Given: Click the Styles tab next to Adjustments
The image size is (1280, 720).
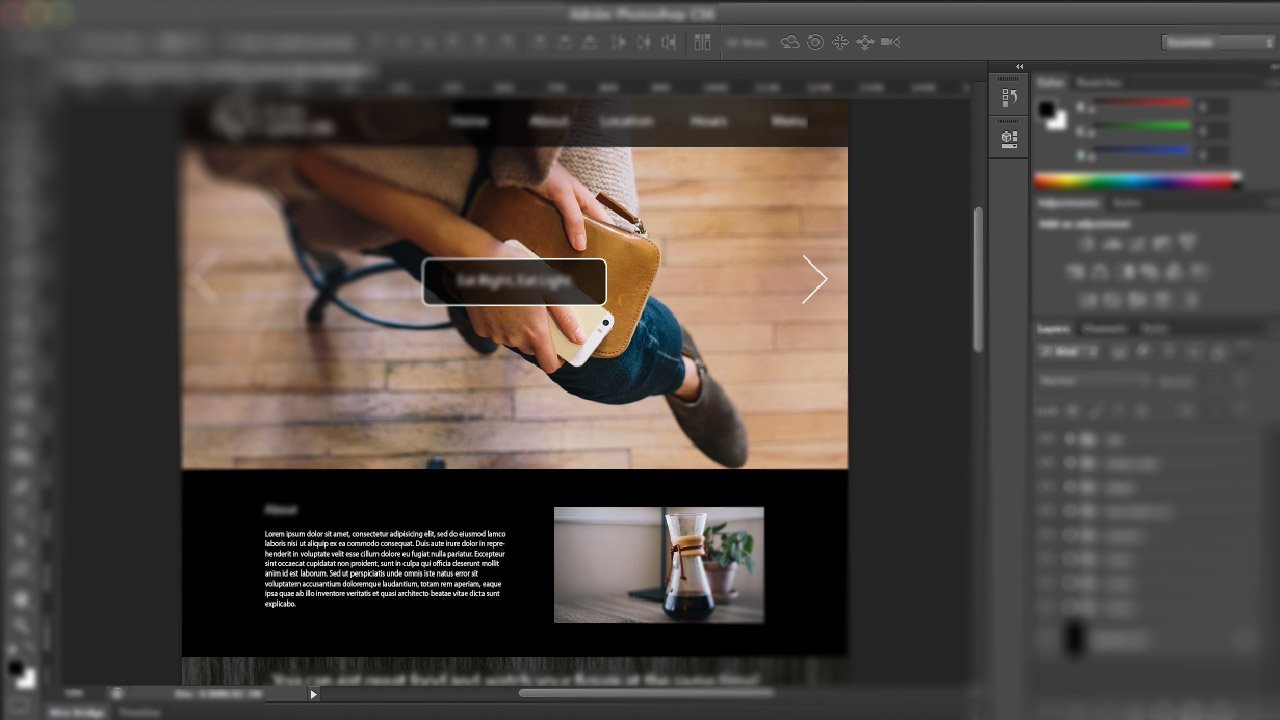Looking at the screenshot, I should 1125,203.
